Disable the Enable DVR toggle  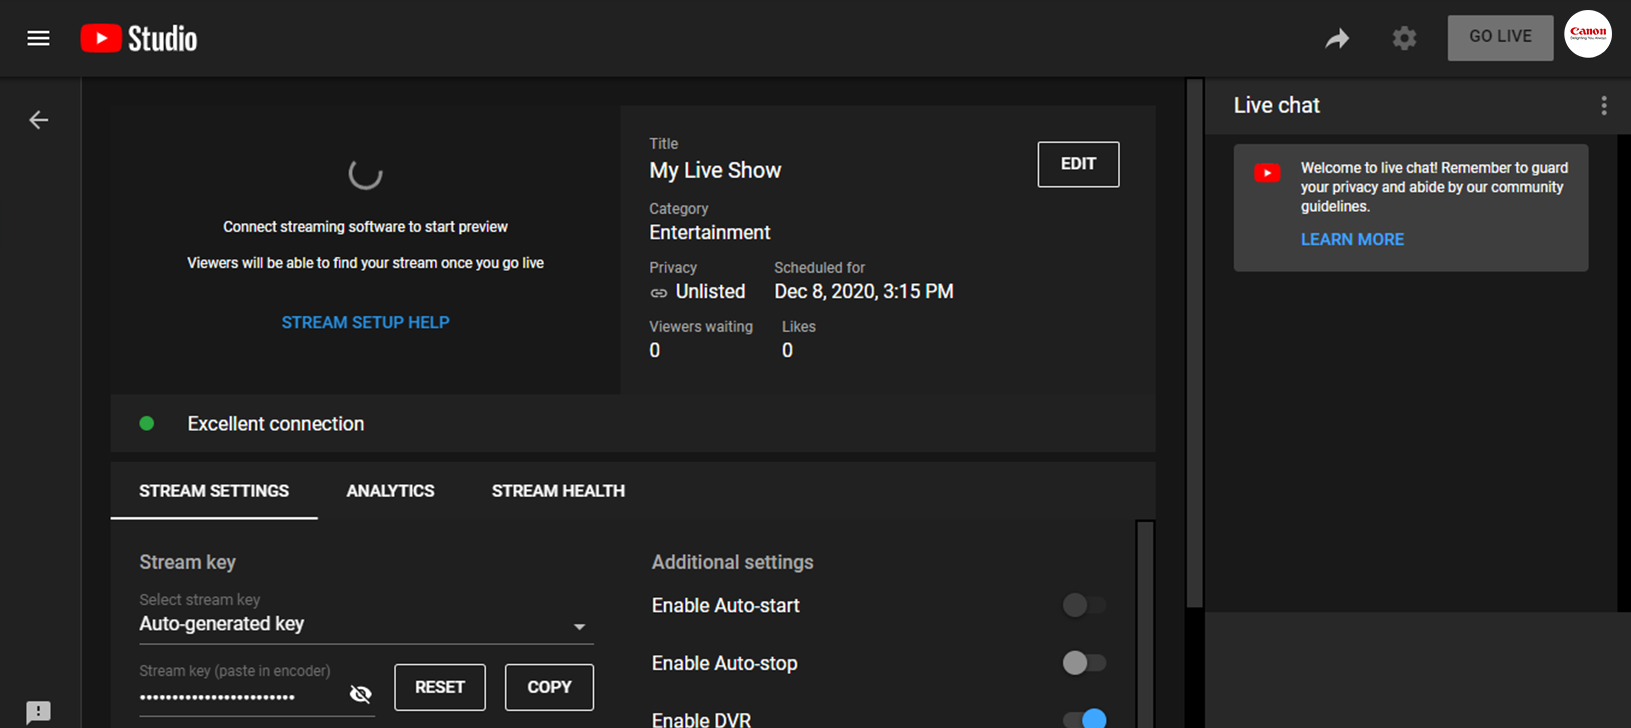click(x=1085, y=718)
